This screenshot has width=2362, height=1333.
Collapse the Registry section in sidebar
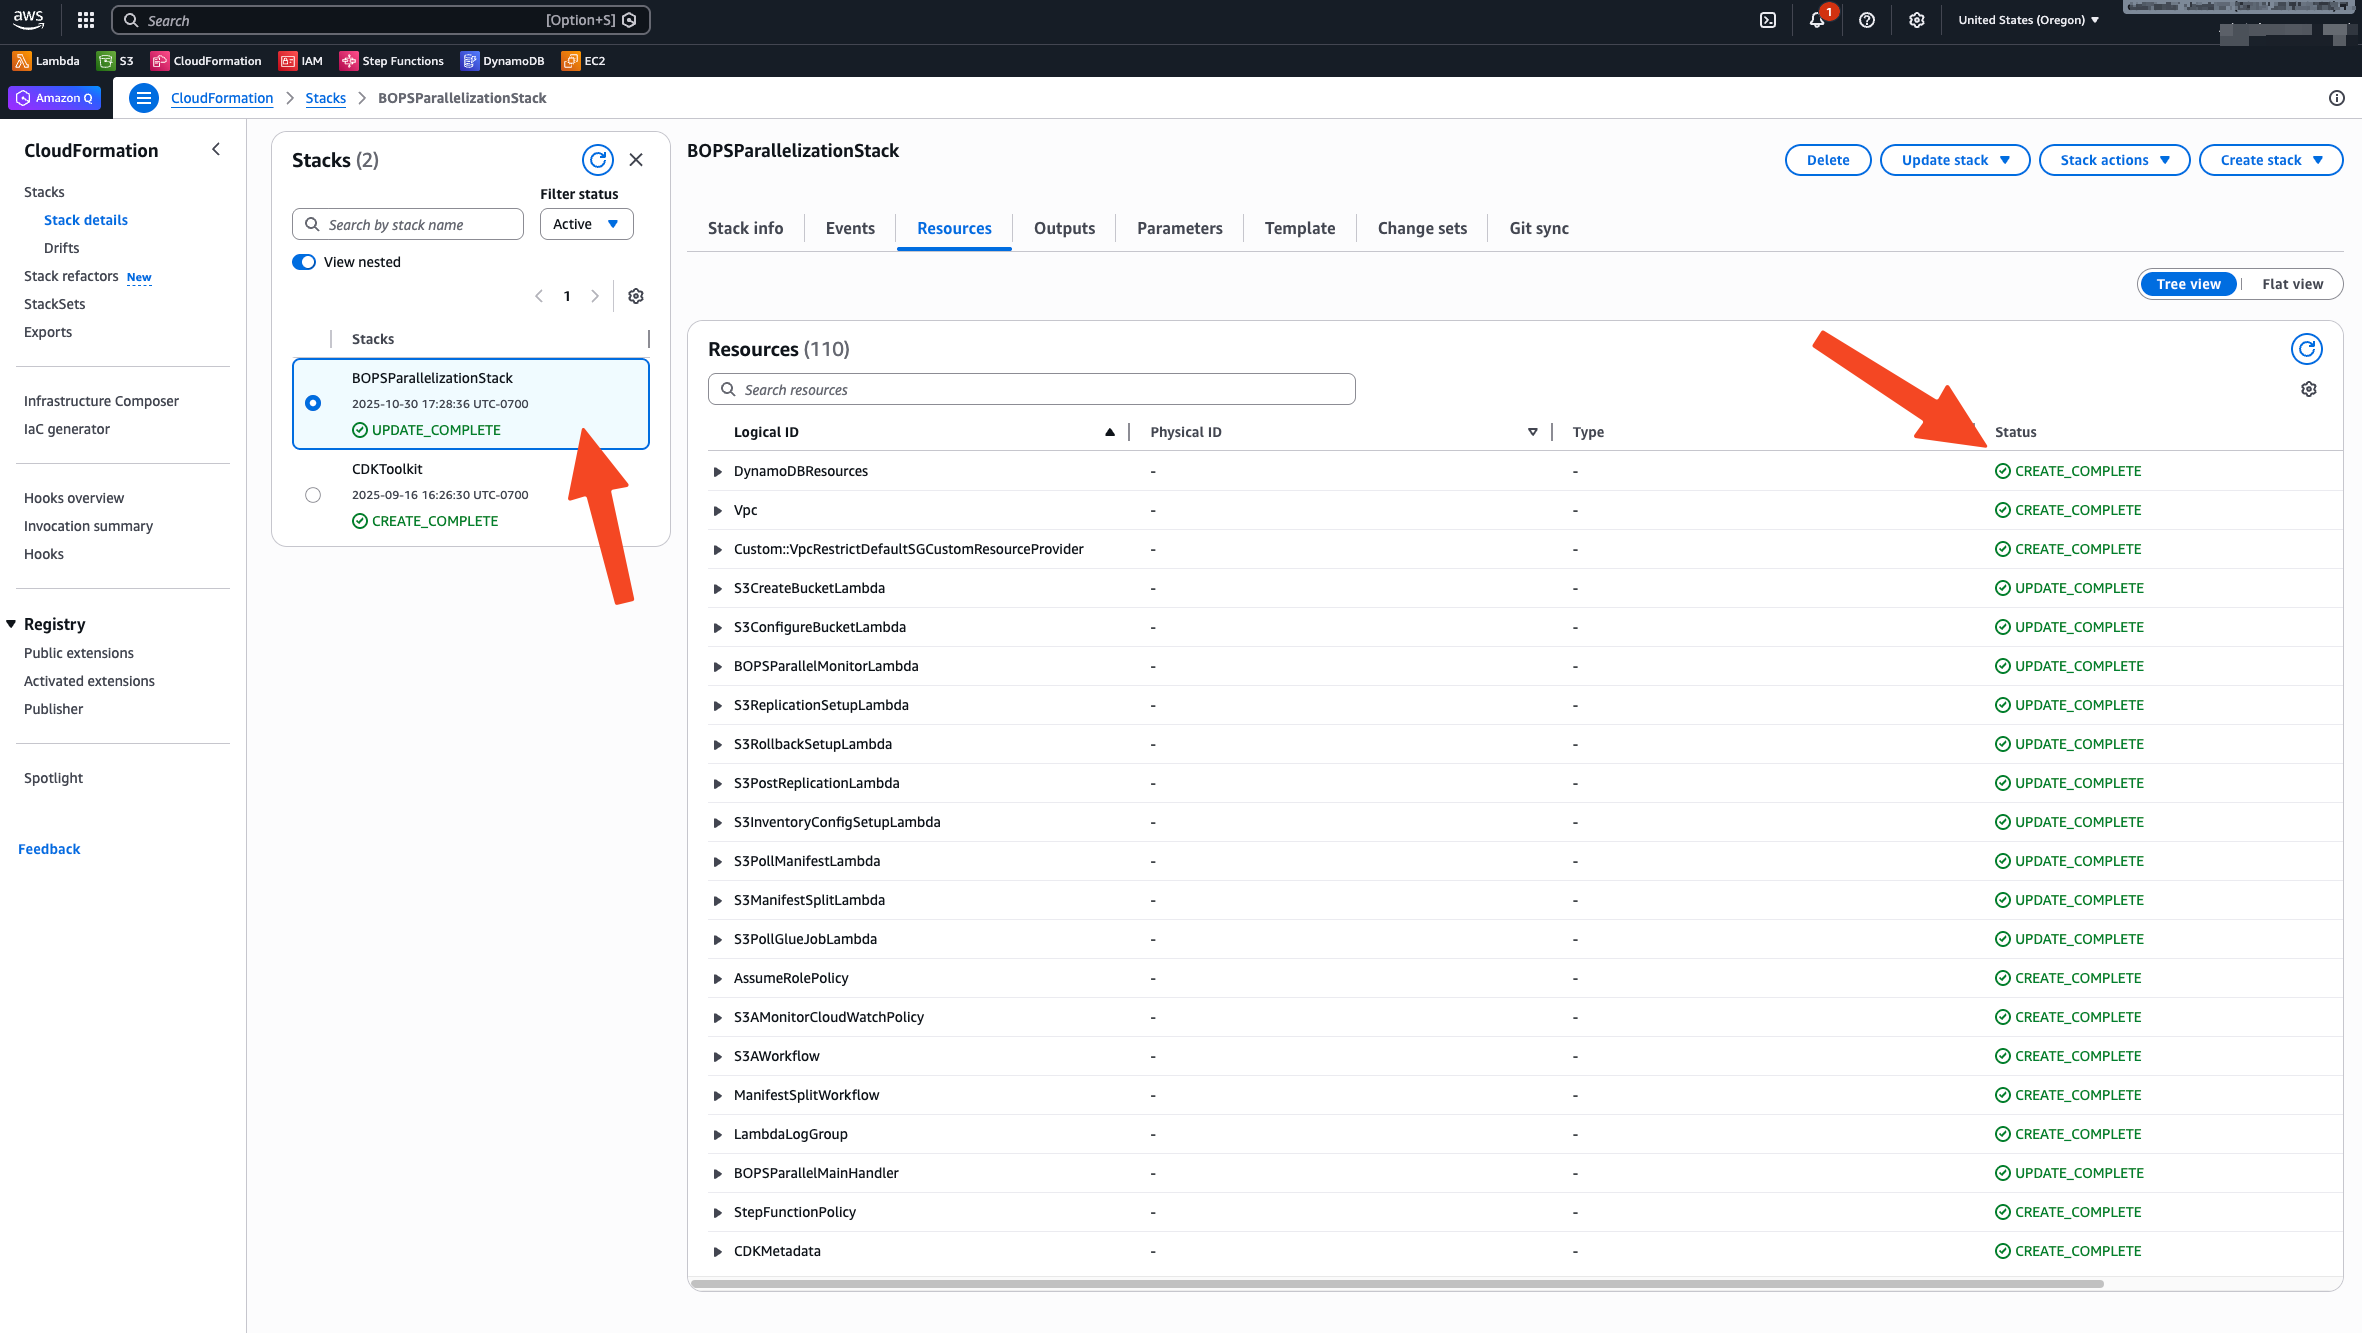point(11,624)
